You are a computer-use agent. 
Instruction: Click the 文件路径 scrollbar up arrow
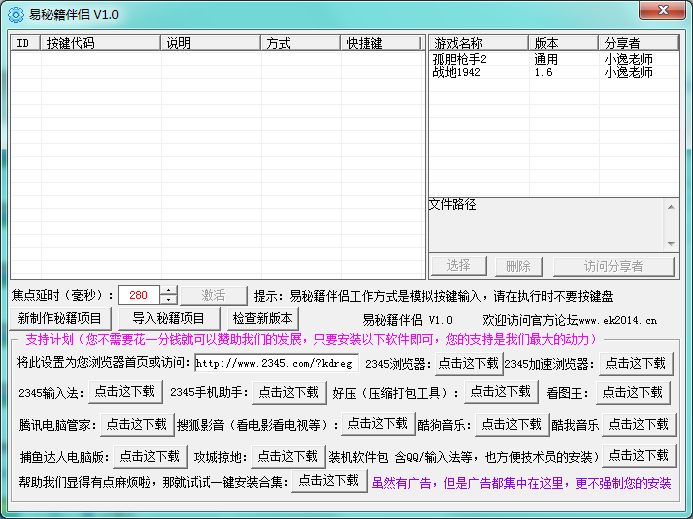coord(671,207)
